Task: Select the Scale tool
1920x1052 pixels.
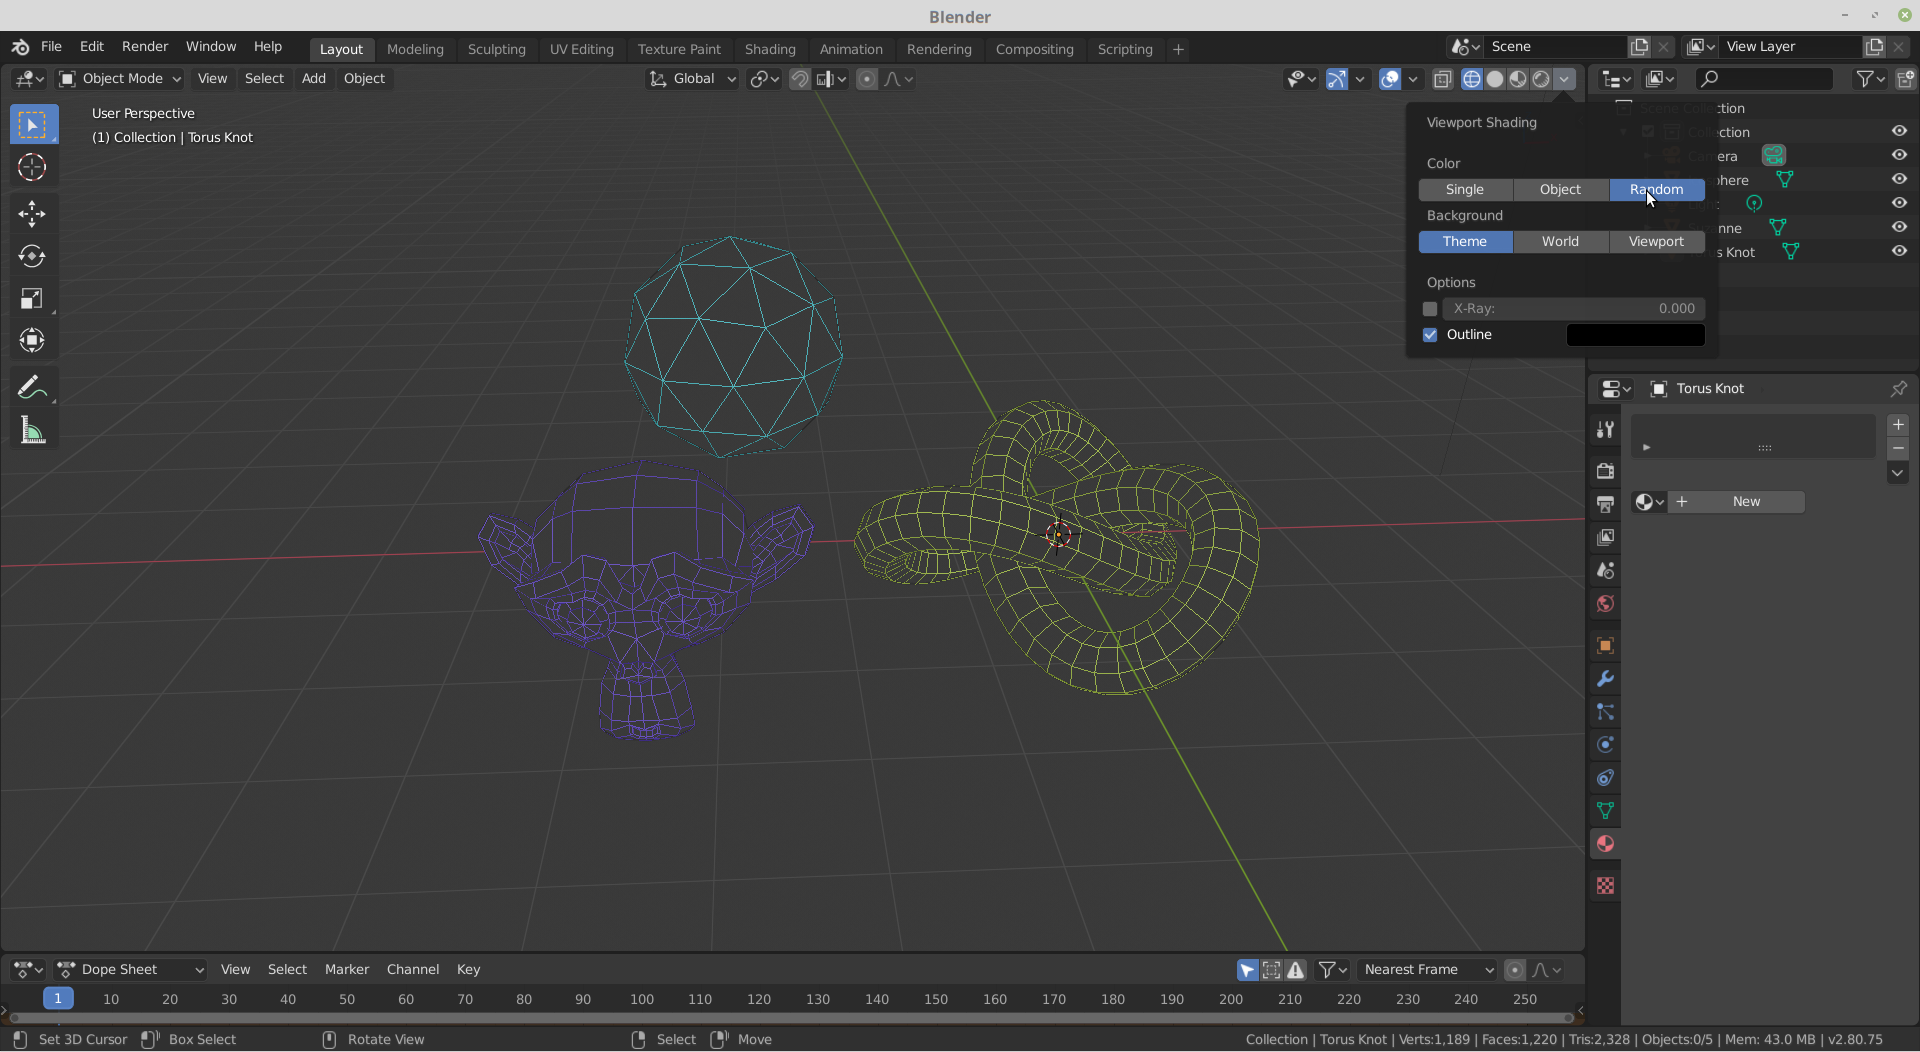Action: [32, 298]
